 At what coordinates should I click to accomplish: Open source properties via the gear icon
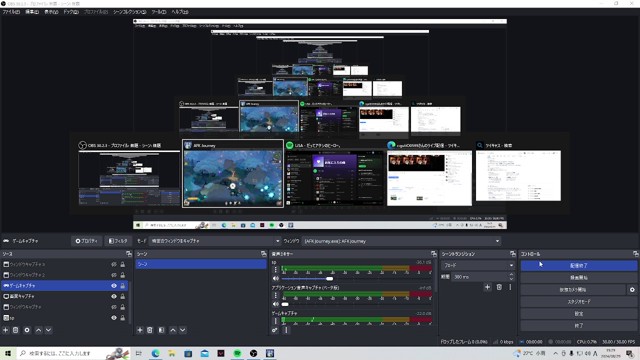pos(27,330)
